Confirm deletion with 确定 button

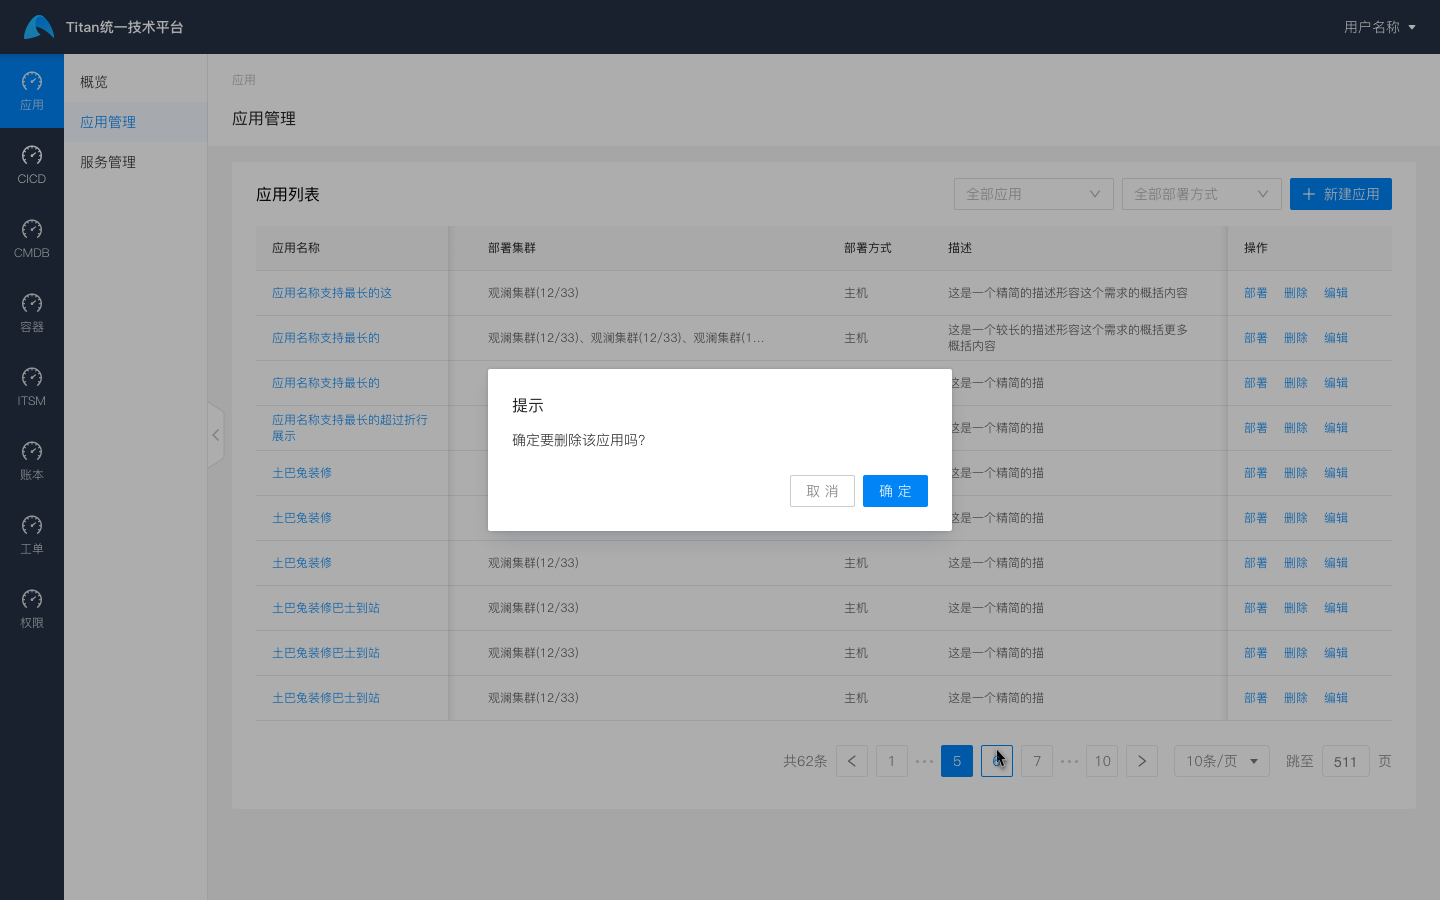[x=895, y=491]
